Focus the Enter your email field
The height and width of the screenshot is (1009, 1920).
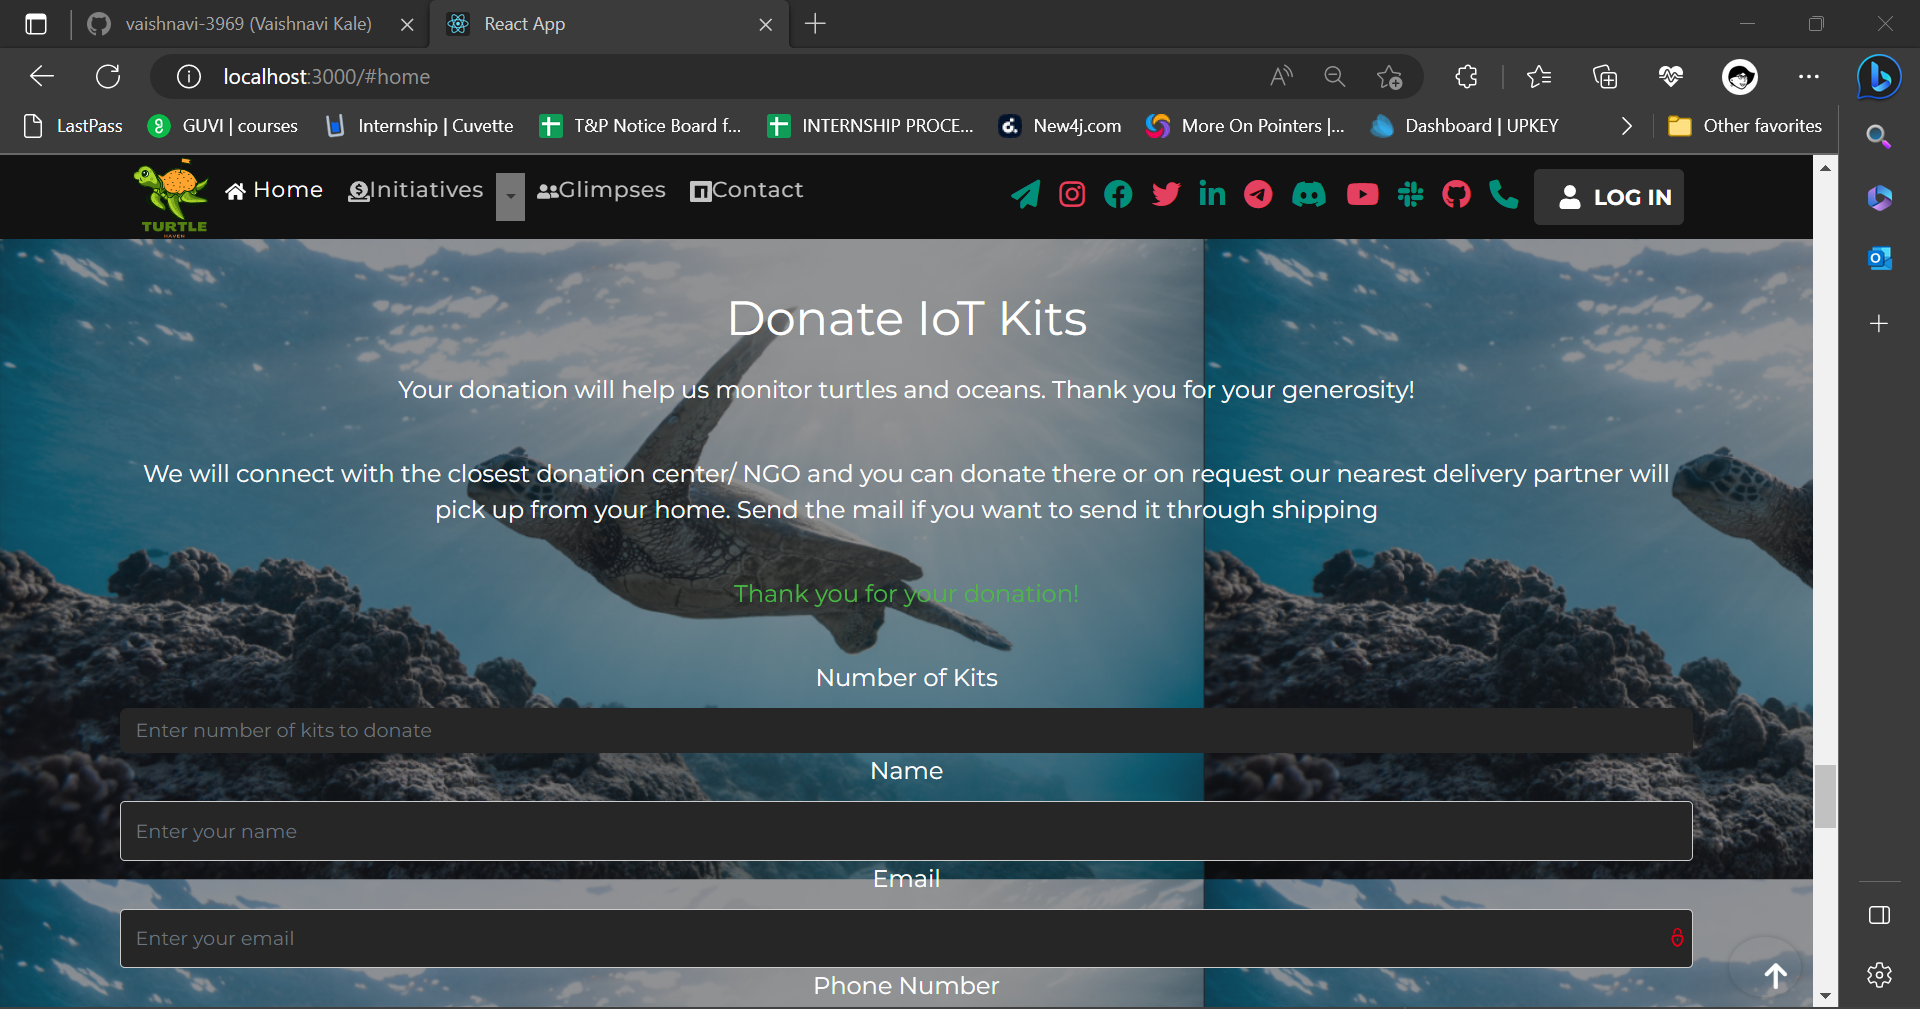tap(906, 938)
